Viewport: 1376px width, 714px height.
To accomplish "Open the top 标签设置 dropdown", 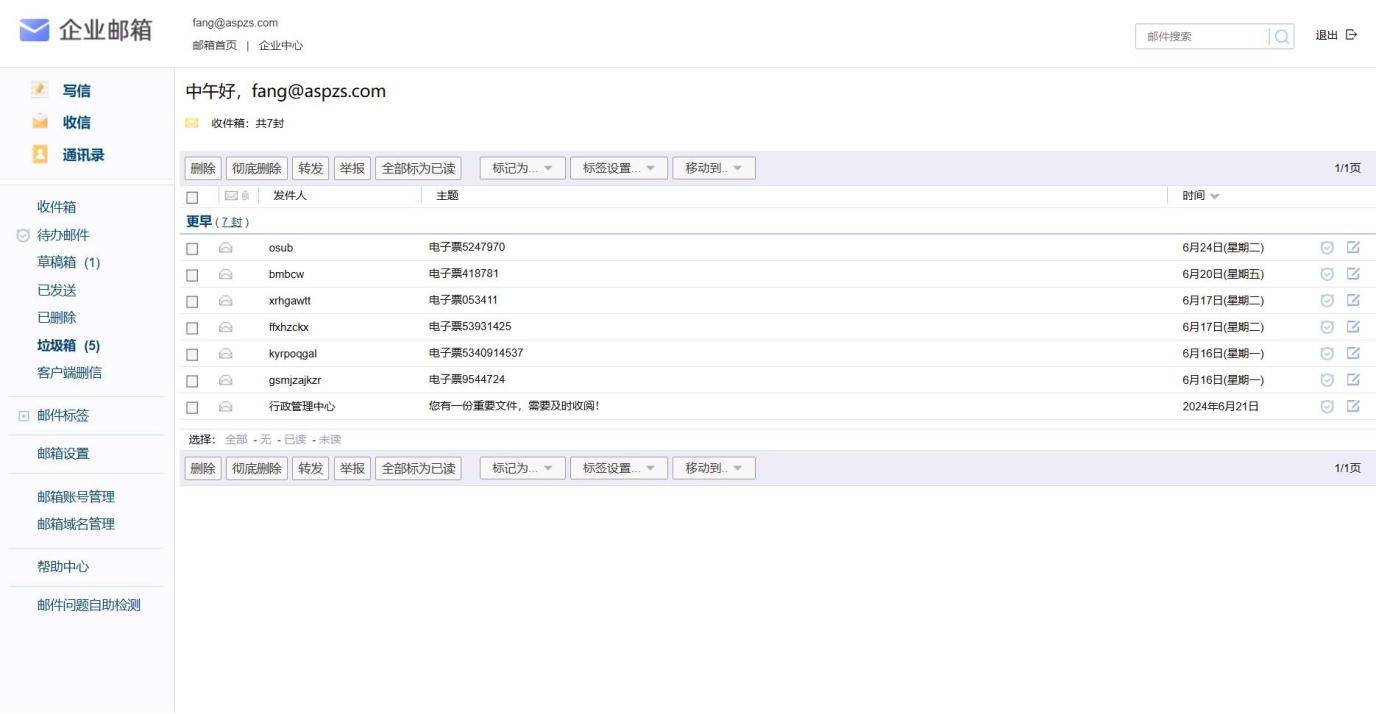I will pos(618,168).
